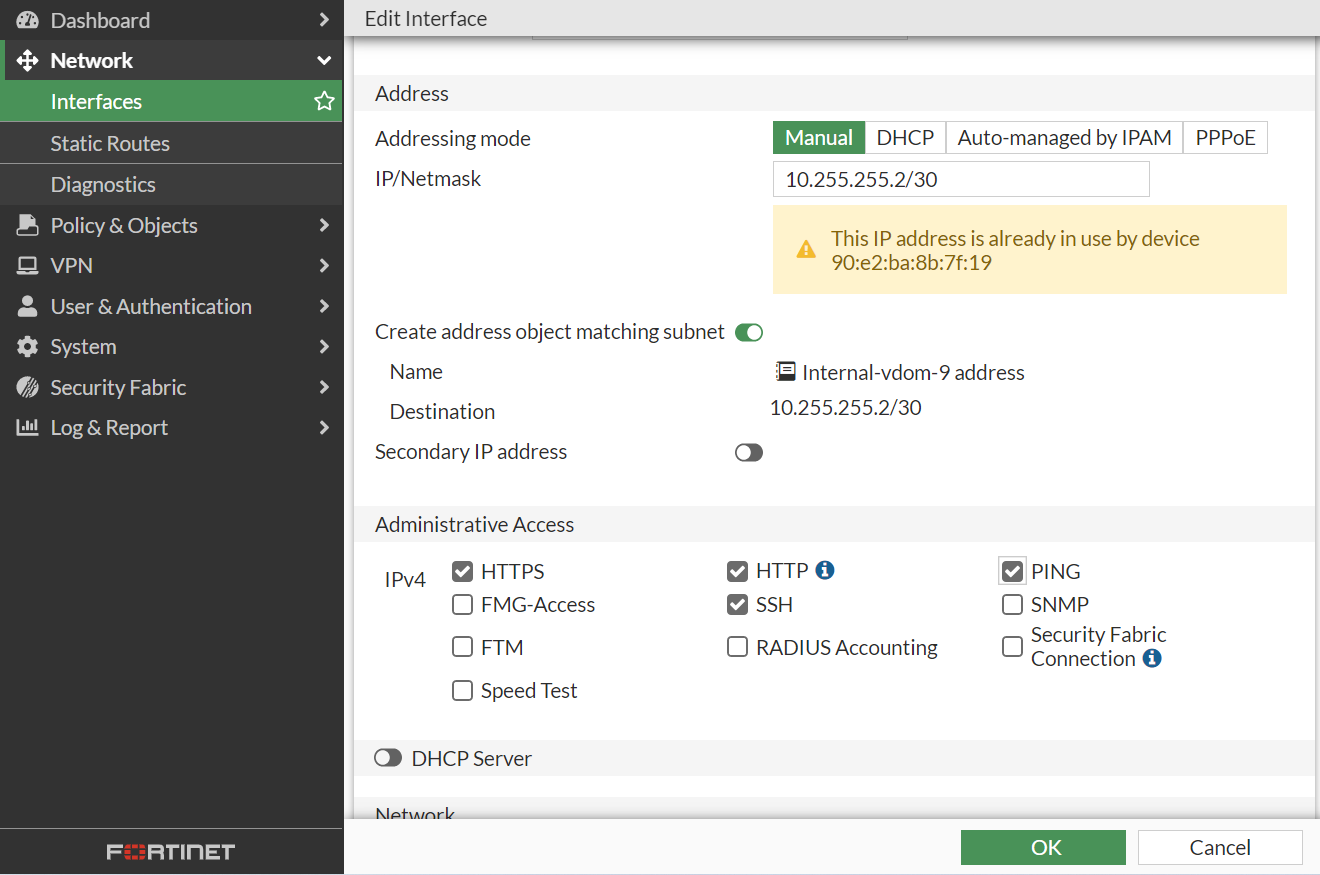This screenshot has height=875, width=1320.
Task: Click the Security Fabric Connection info icon
Action: [x=1152, y=658]
